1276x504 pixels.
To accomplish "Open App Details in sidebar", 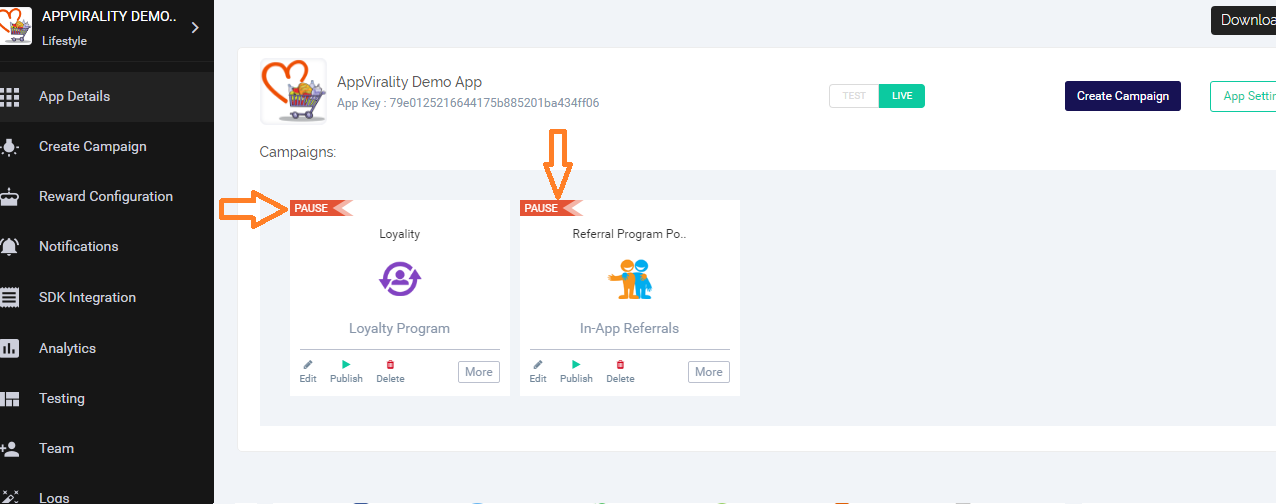I will 107,97.
